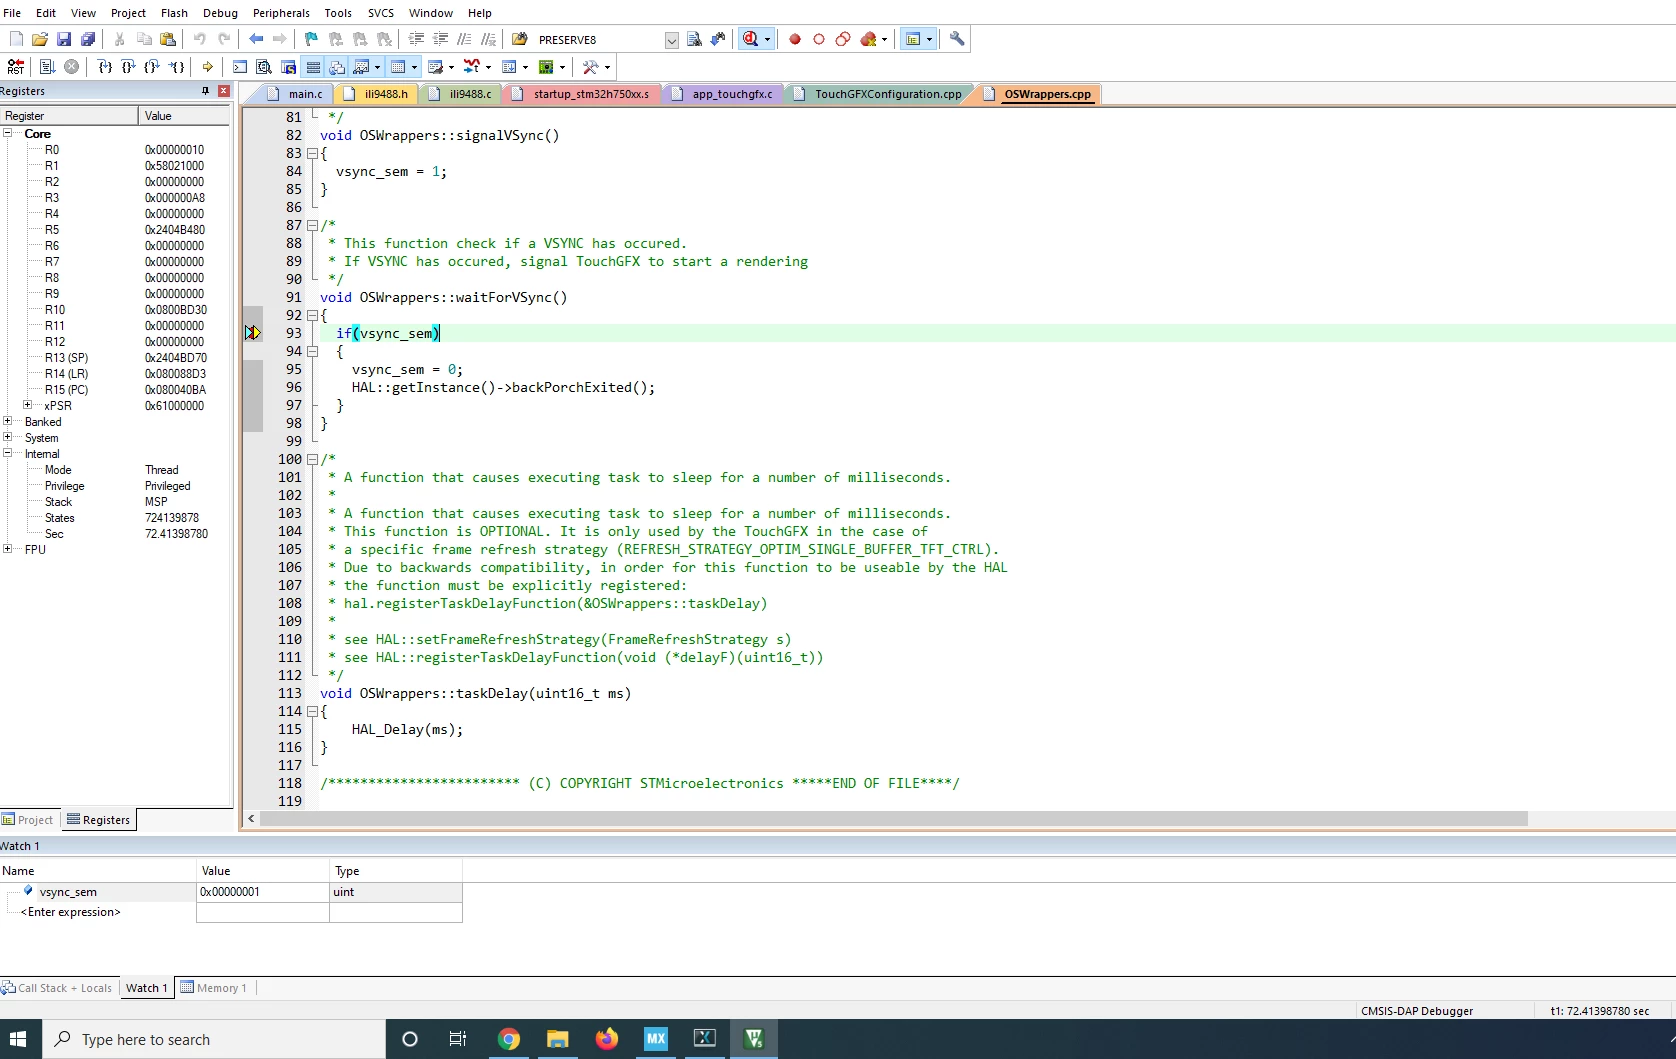Step into one line with Step icon
The image size is (1676, 1059).
[x=105, y=67]
